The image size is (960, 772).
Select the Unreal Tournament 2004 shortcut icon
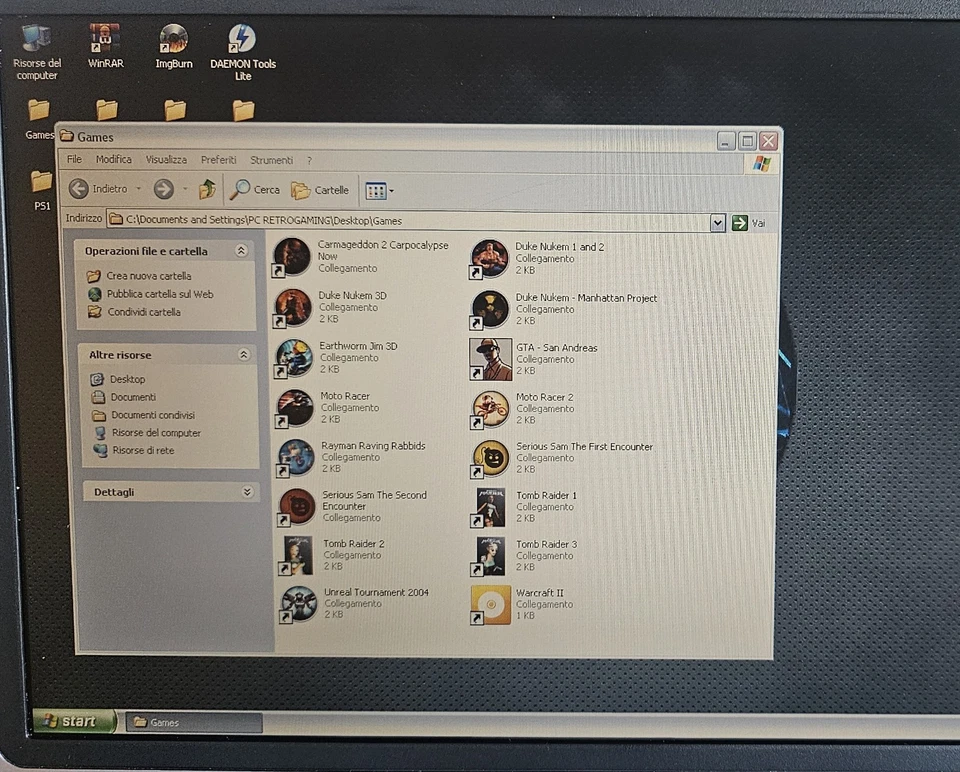pos(298,604)
